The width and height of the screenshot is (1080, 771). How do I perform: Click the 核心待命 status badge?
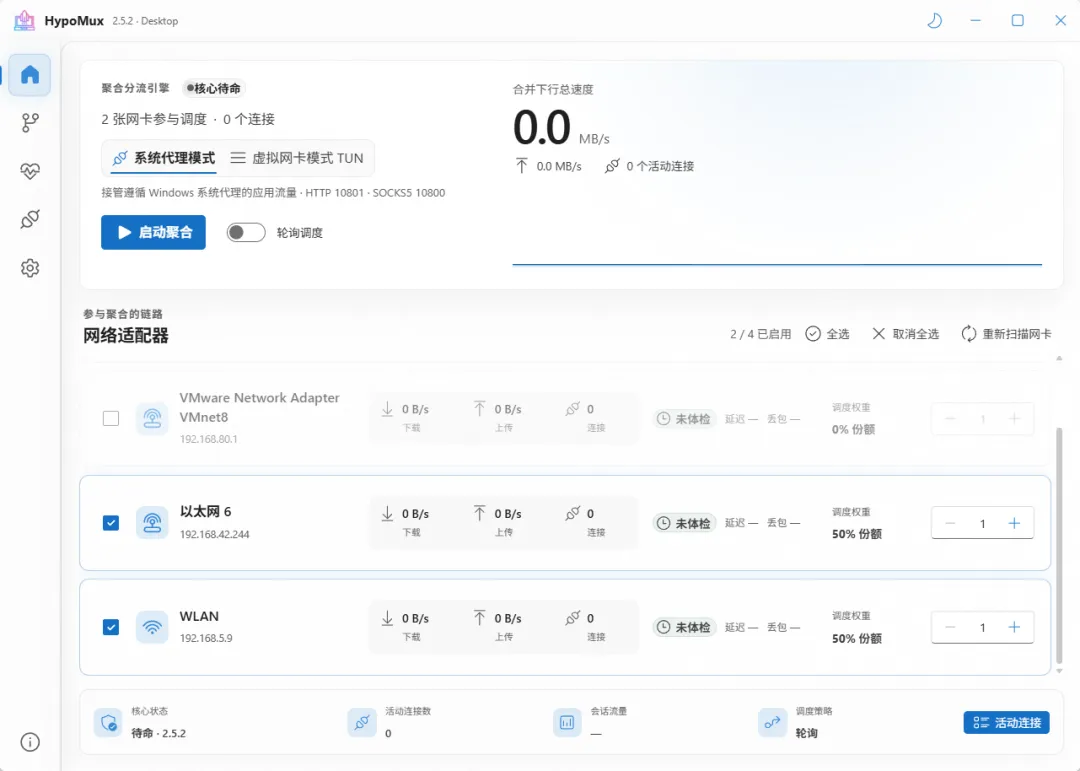214,88
